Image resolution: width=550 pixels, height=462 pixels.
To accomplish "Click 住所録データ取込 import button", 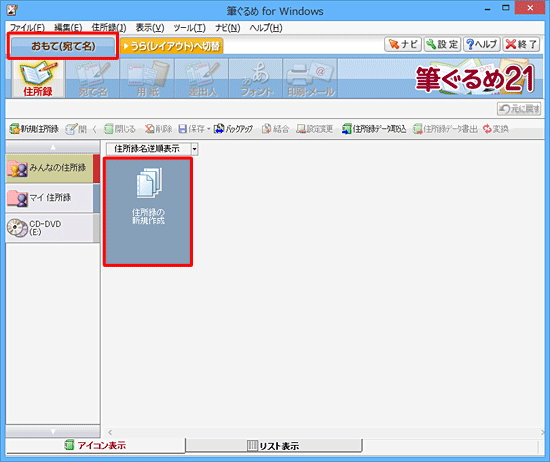I will point(374,129).
